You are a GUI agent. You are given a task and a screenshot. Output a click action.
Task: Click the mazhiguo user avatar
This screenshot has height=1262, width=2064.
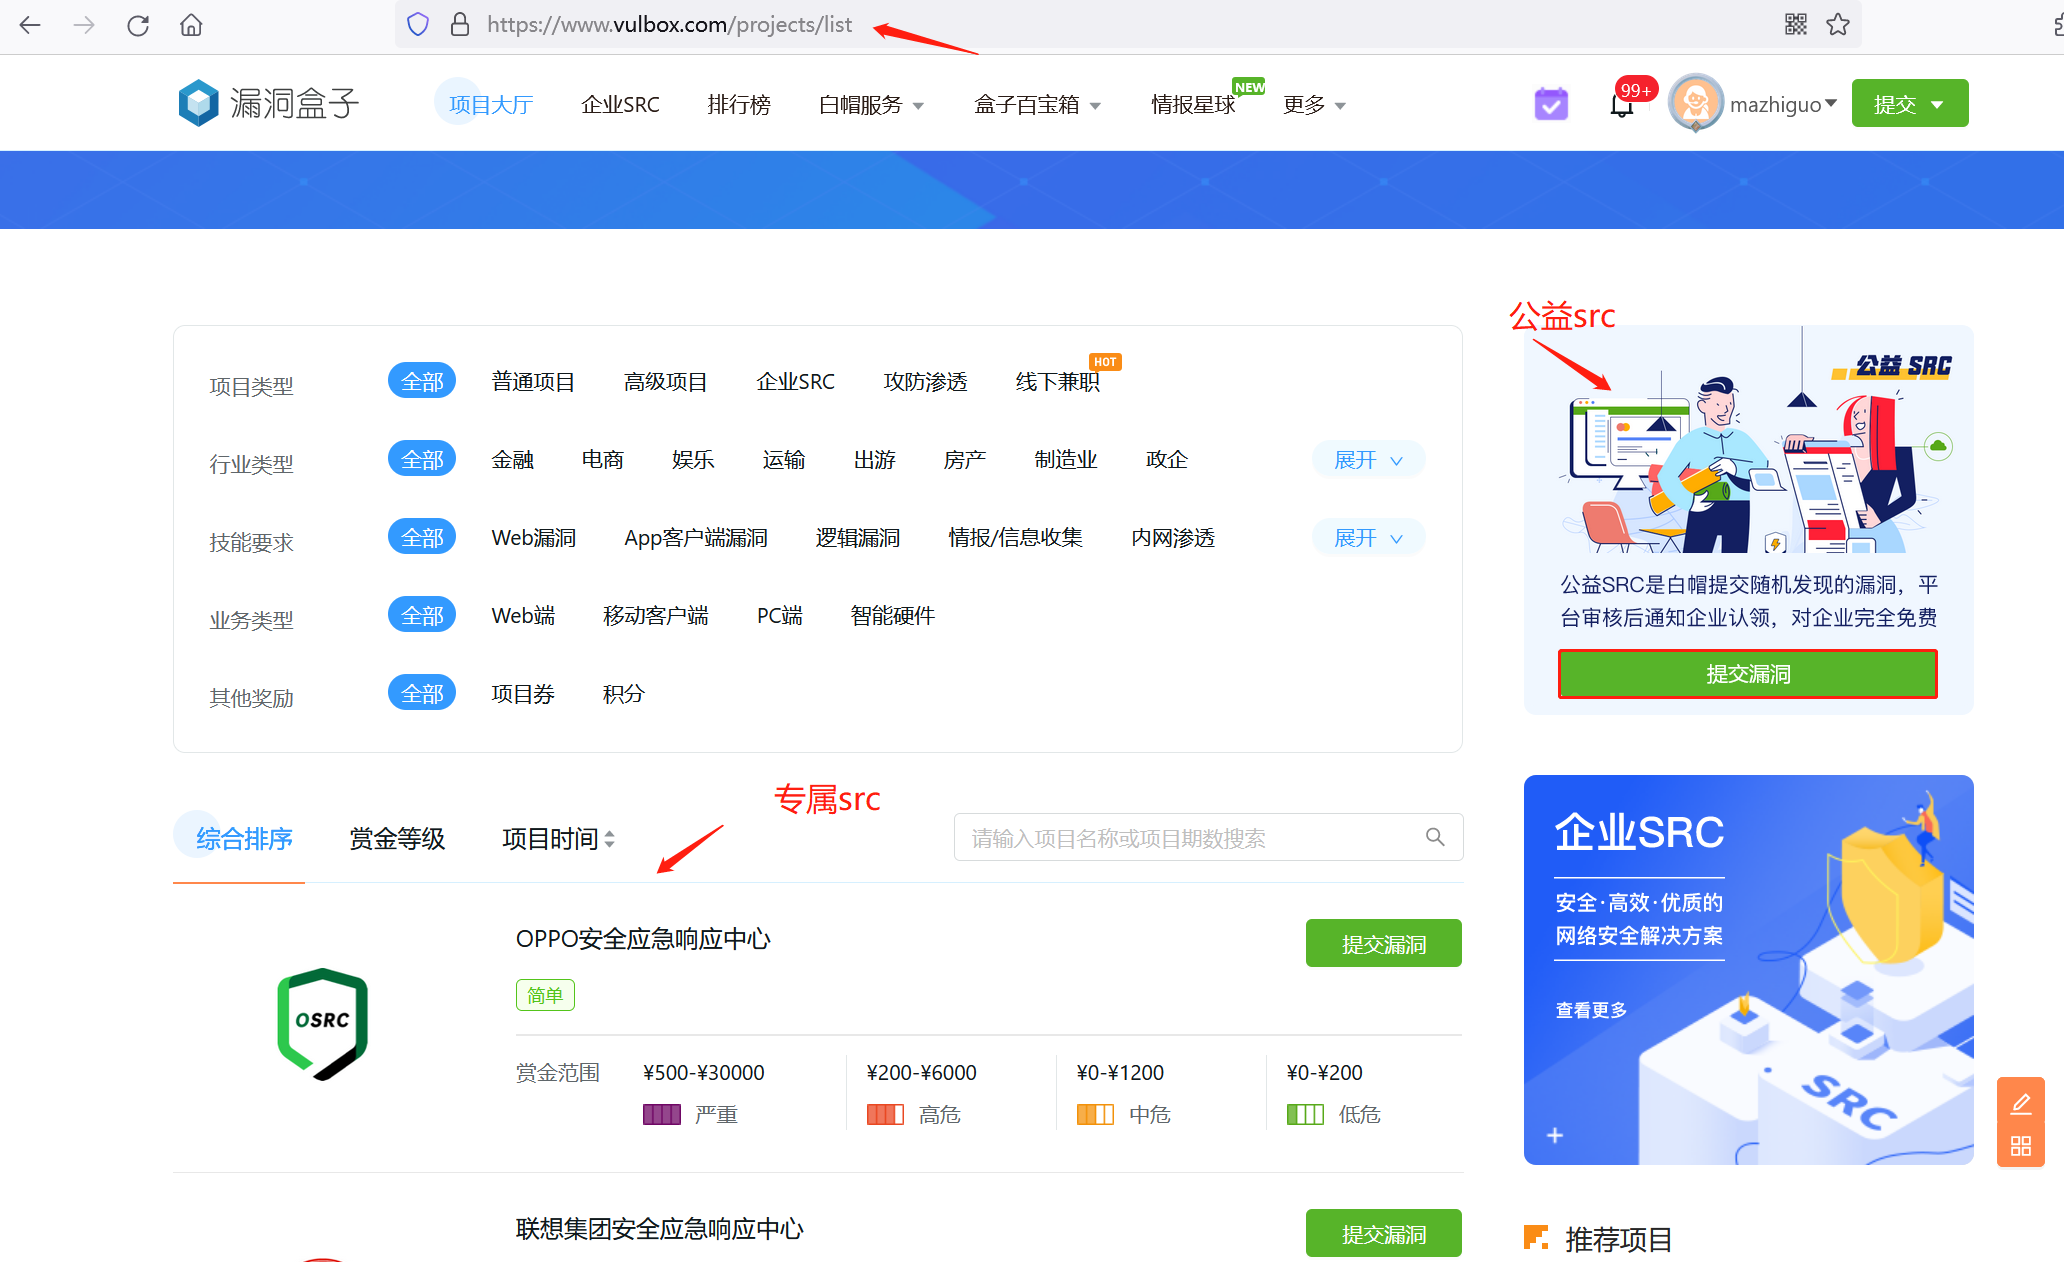(1696, 102)
